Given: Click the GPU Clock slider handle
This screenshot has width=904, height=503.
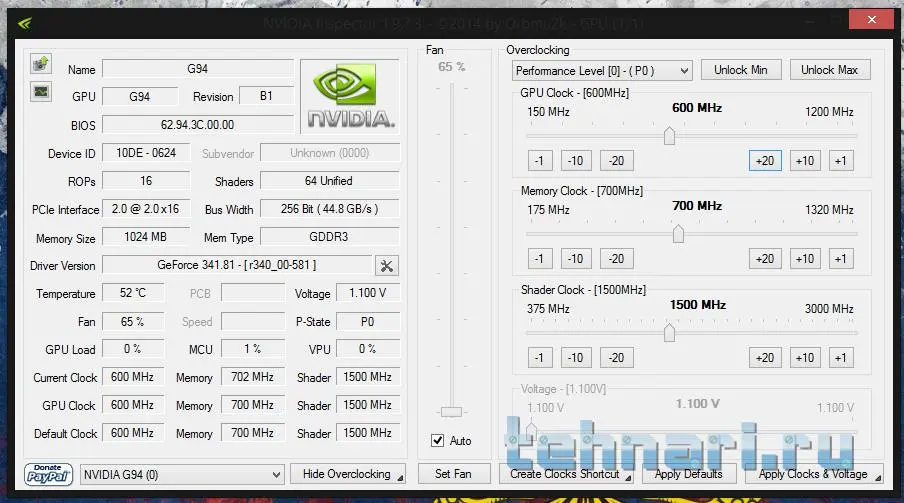Looking at the screenshot, I should tap(669, 136).
